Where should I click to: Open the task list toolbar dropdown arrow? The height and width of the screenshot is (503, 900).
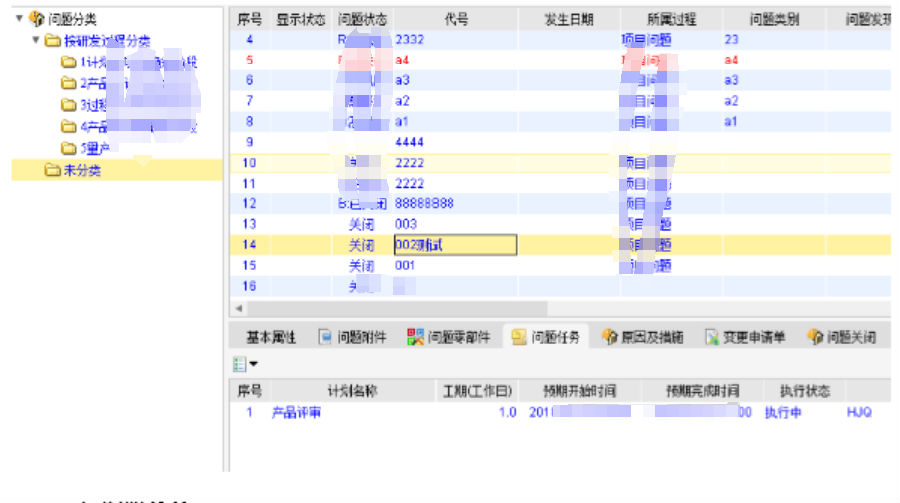(253, 364)
